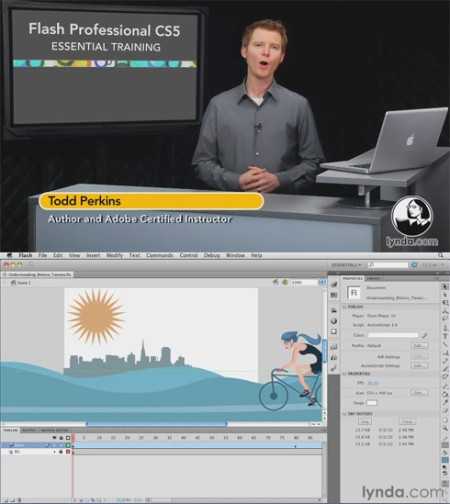Toggle green outline box on top layer
The width and height of the screenshot is (450, 504).
point(68,445)
